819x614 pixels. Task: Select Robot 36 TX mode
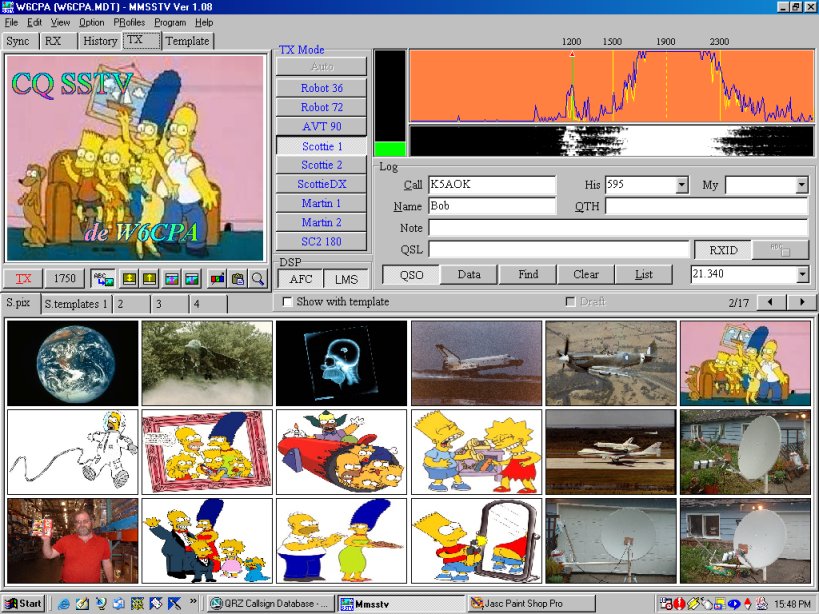322,88
